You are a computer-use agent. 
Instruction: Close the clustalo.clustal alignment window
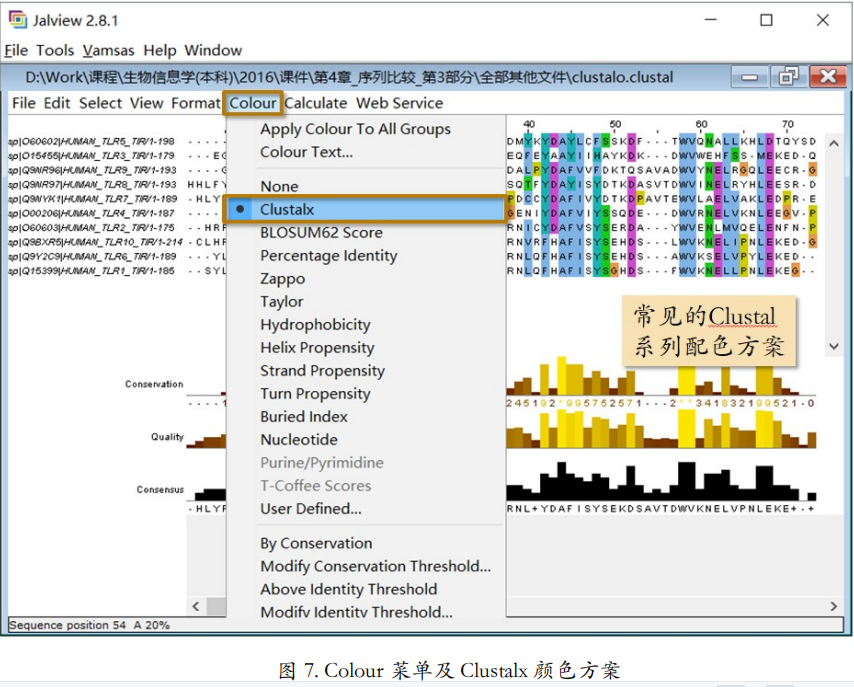point(828,77)
